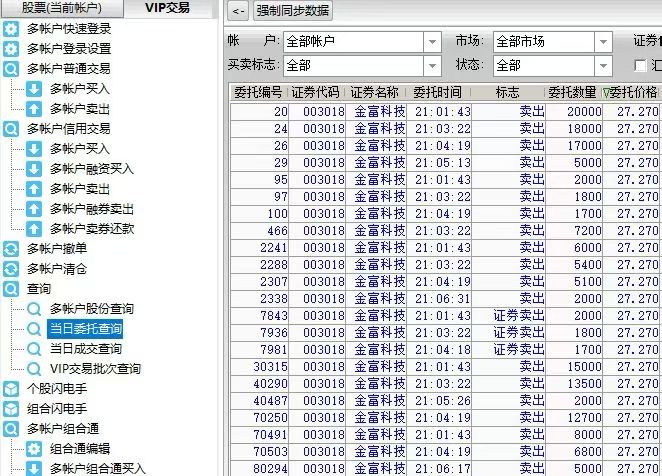This screenshot has height=476, width=662.
Task: Click quantity 7200 in order row 466
Action: click(x=588, y=231)
